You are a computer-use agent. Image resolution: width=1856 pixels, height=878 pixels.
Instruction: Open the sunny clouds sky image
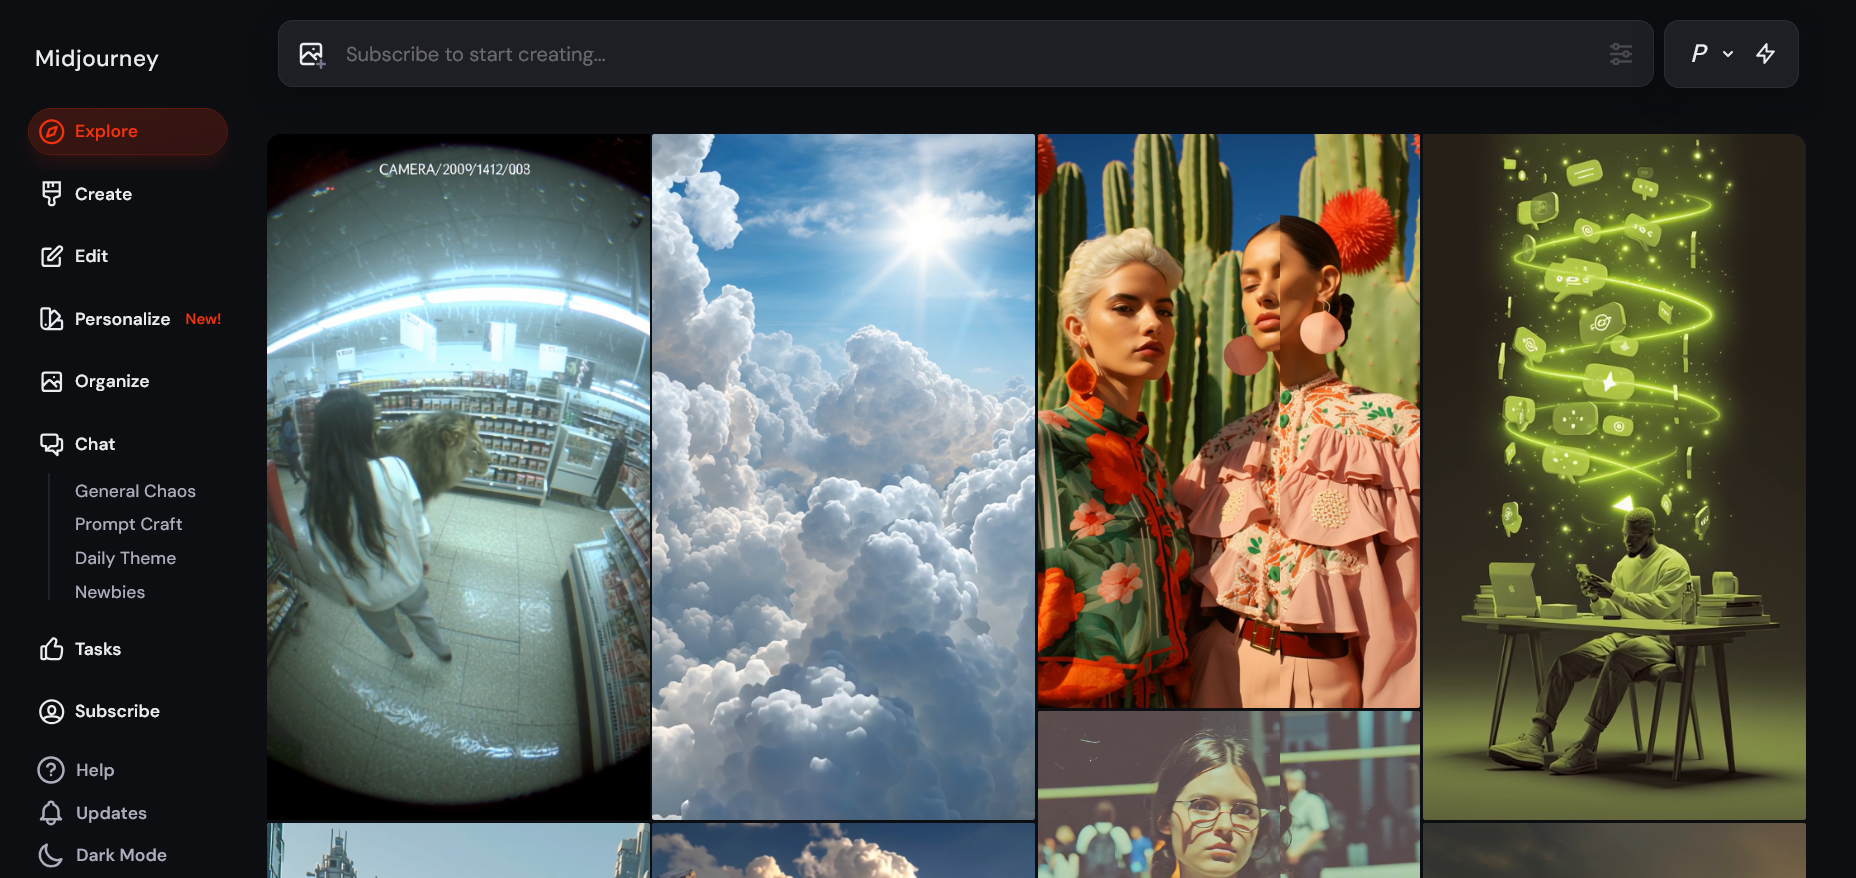tap(843, 477)
